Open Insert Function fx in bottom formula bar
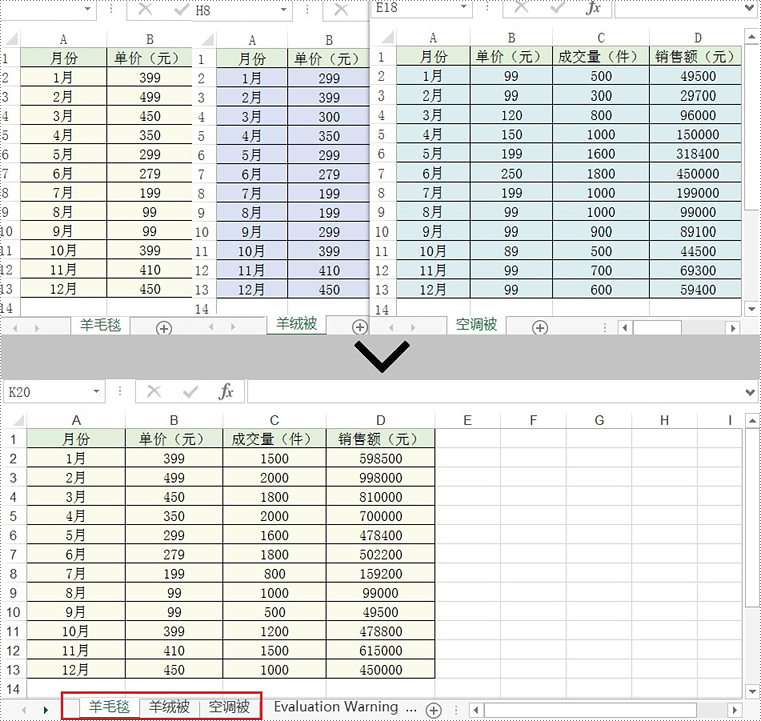Image resolution: width=761 pixels, height=721 pixels. [x=226, y=391]
